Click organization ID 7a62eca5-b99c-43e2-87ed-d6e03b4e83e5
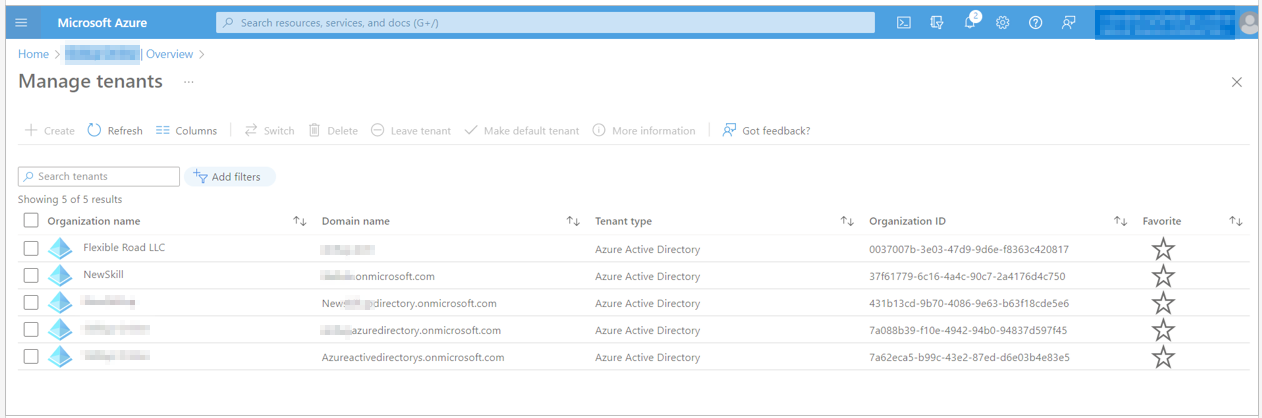The height and width of the screenshot is (418, 1262). pos(969,357)
